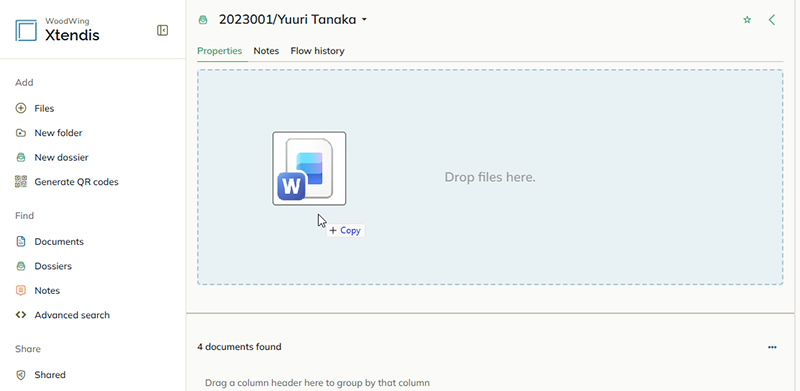The image size is (800, 391).
Task: Click the Files link under Add
Action: pyautogui.click(x=44, y=108)
